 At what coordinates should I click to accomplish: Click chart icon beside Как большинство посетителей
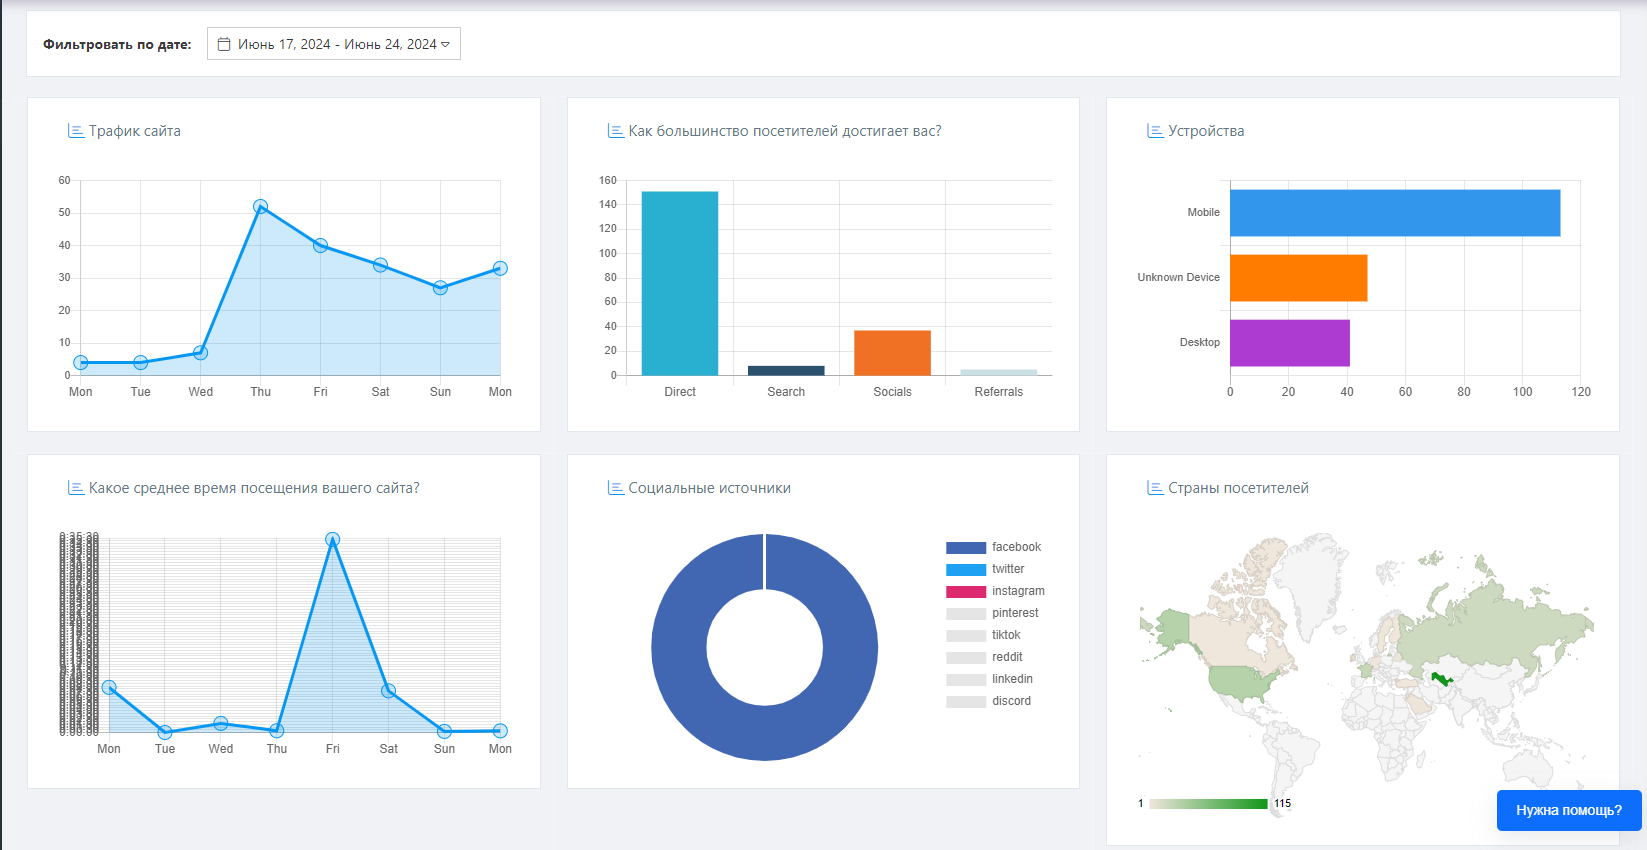point(615,131)
